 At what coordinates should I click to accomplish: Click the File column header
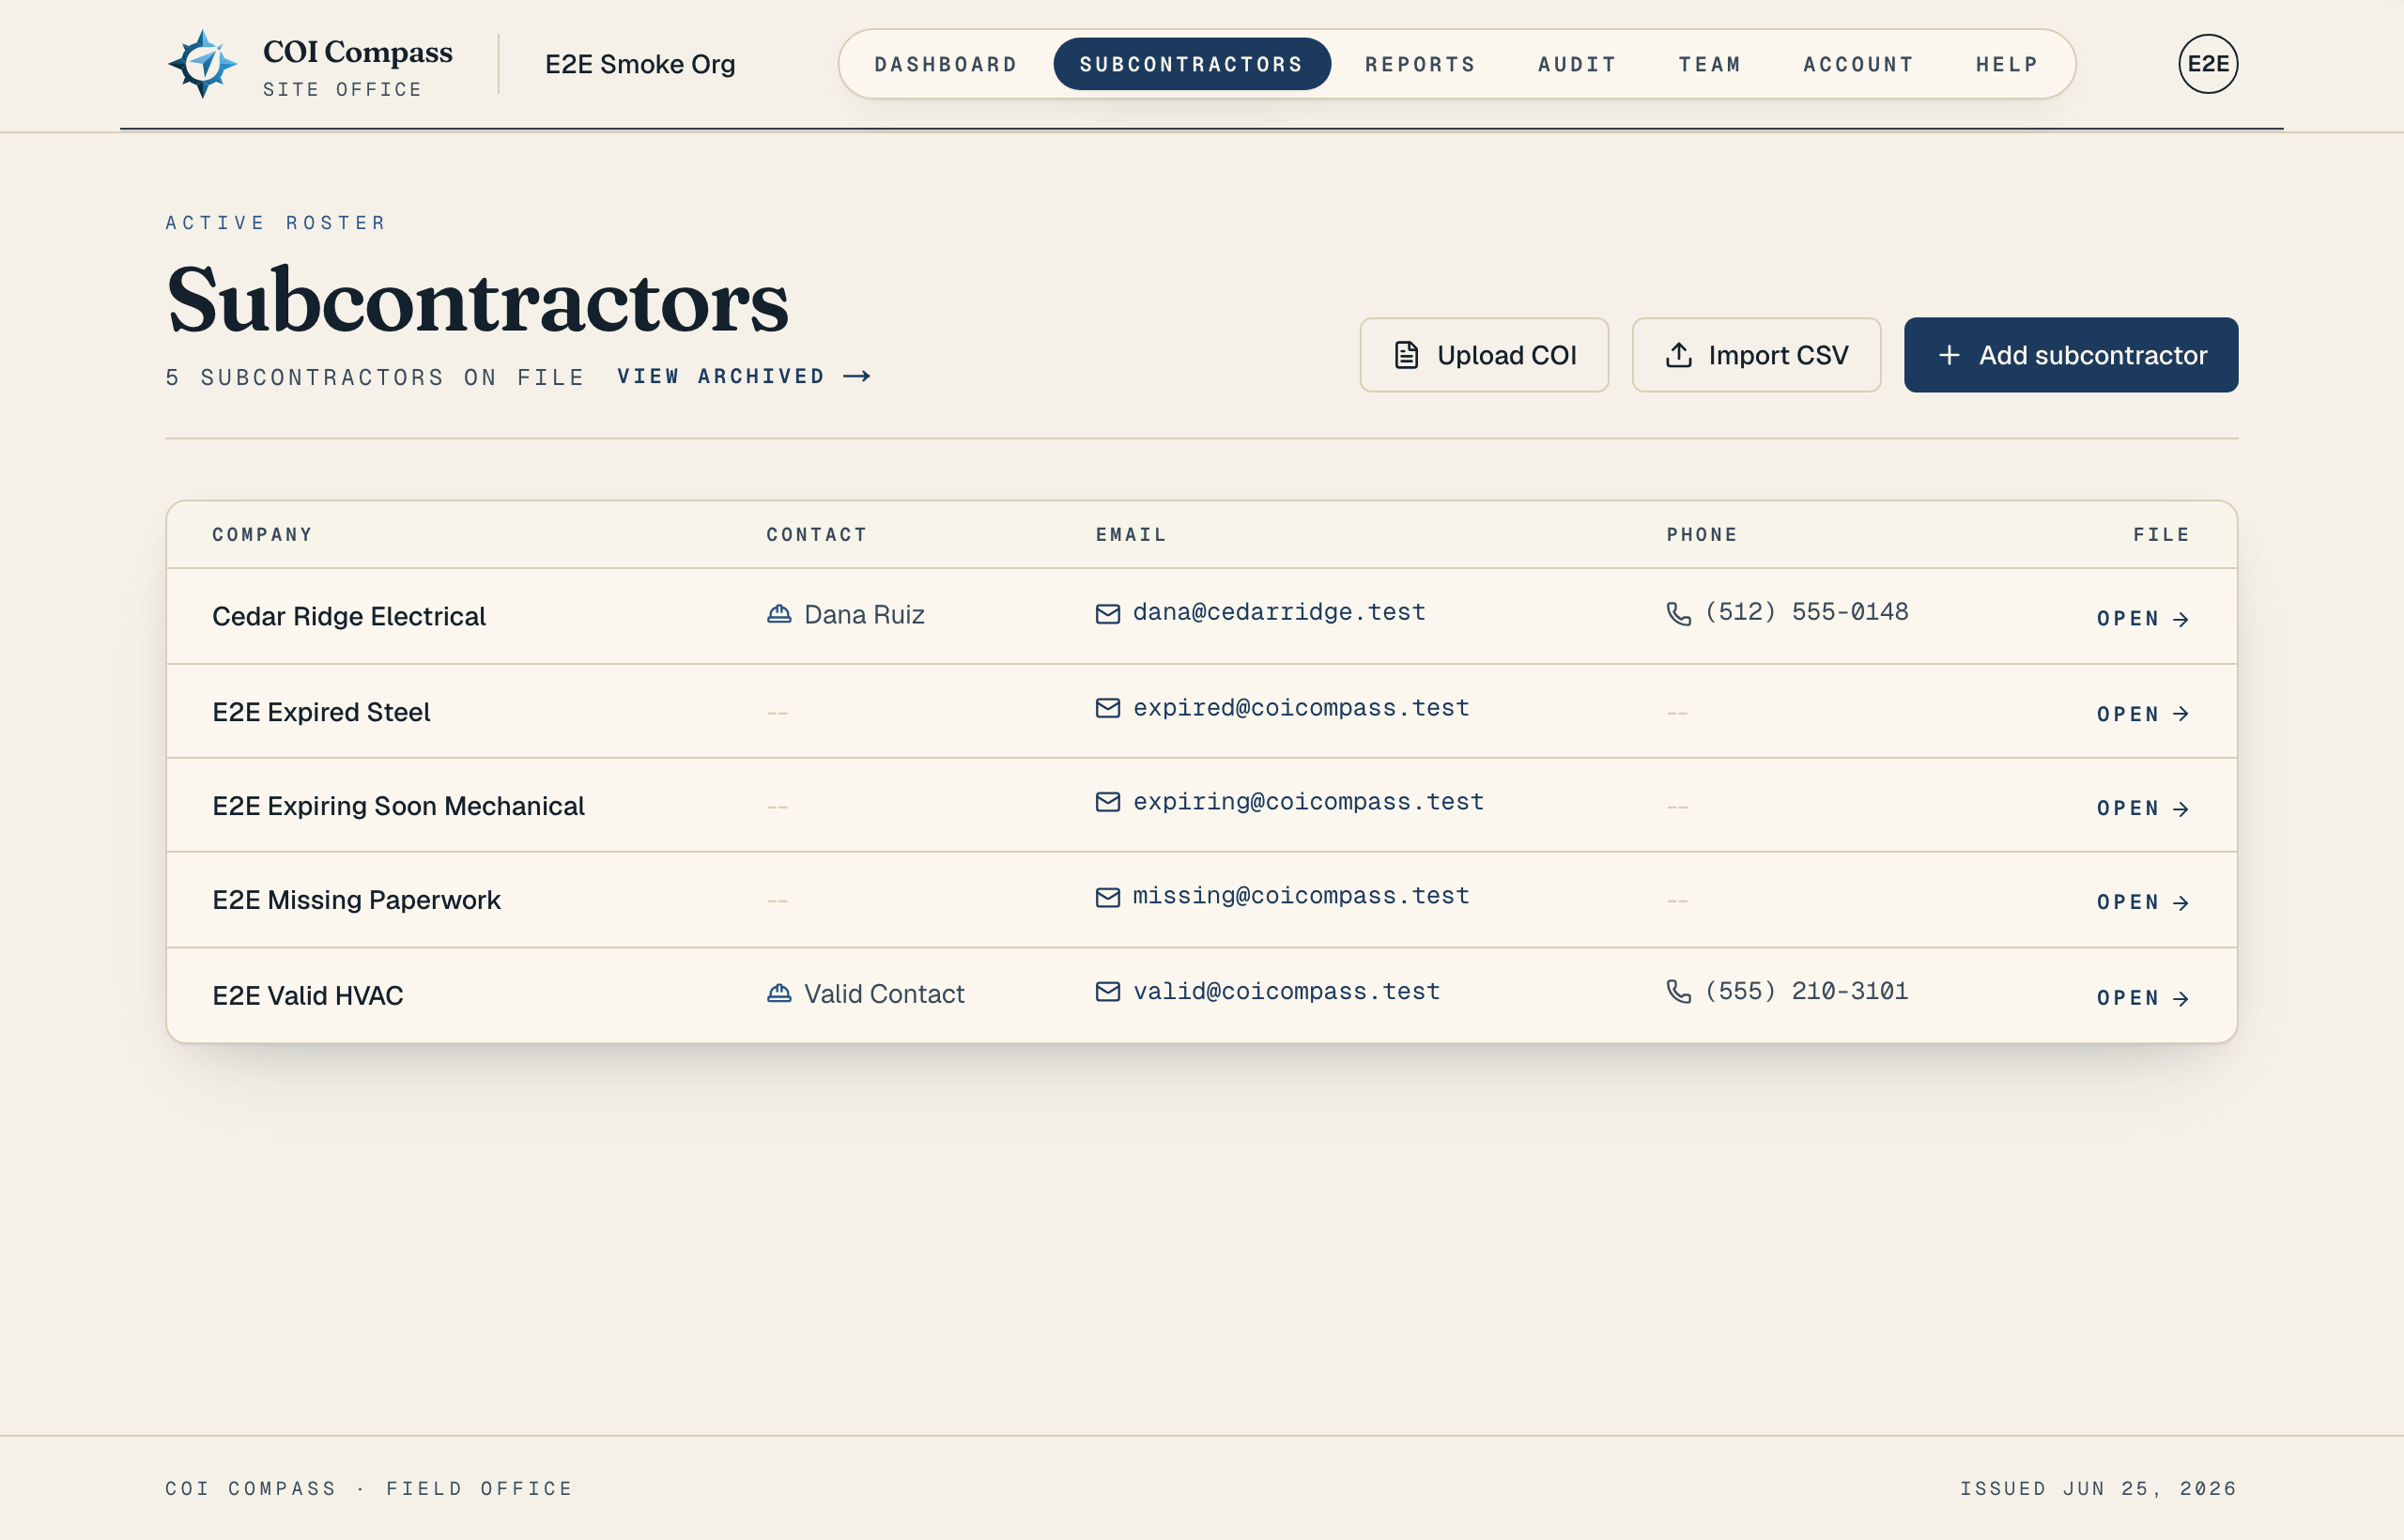click(2162, 535)
